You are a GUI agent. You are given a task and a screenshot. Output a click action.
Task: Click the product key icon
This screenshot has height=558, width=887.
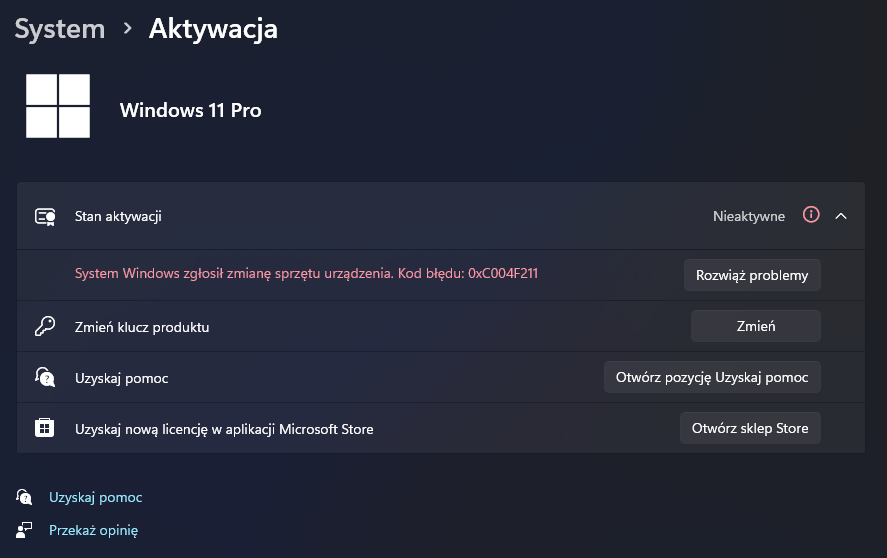coord(45,326)
